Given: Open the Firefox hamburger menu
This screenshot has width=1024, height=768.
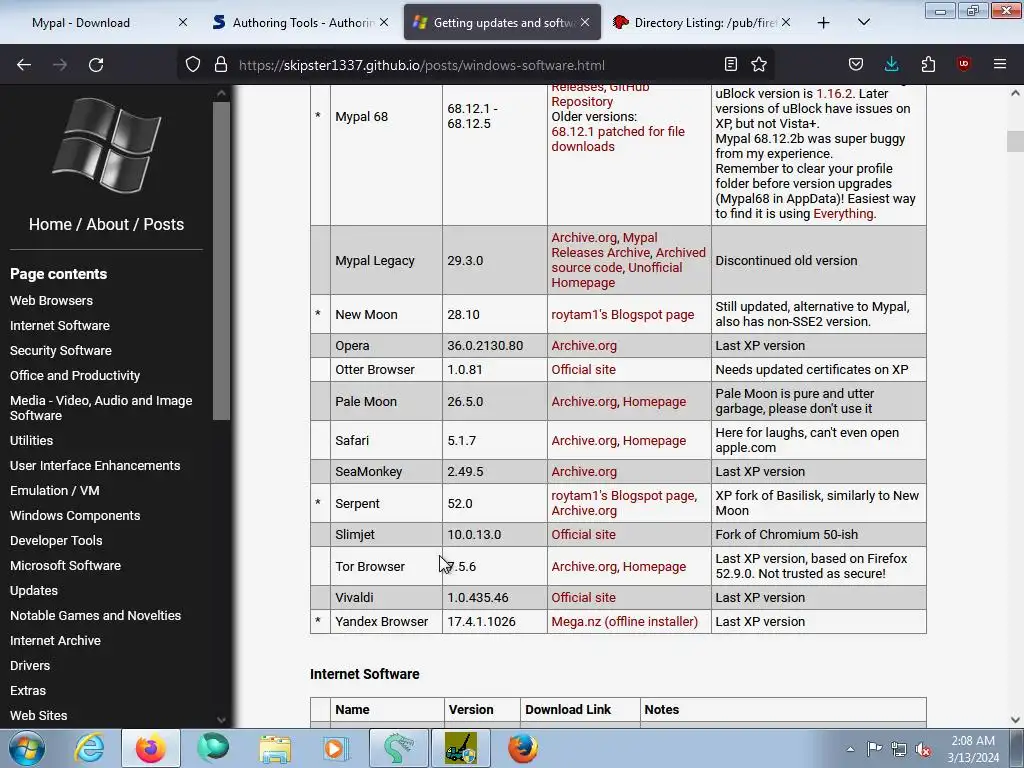Looking at the screenshot, I should 1000,64.
